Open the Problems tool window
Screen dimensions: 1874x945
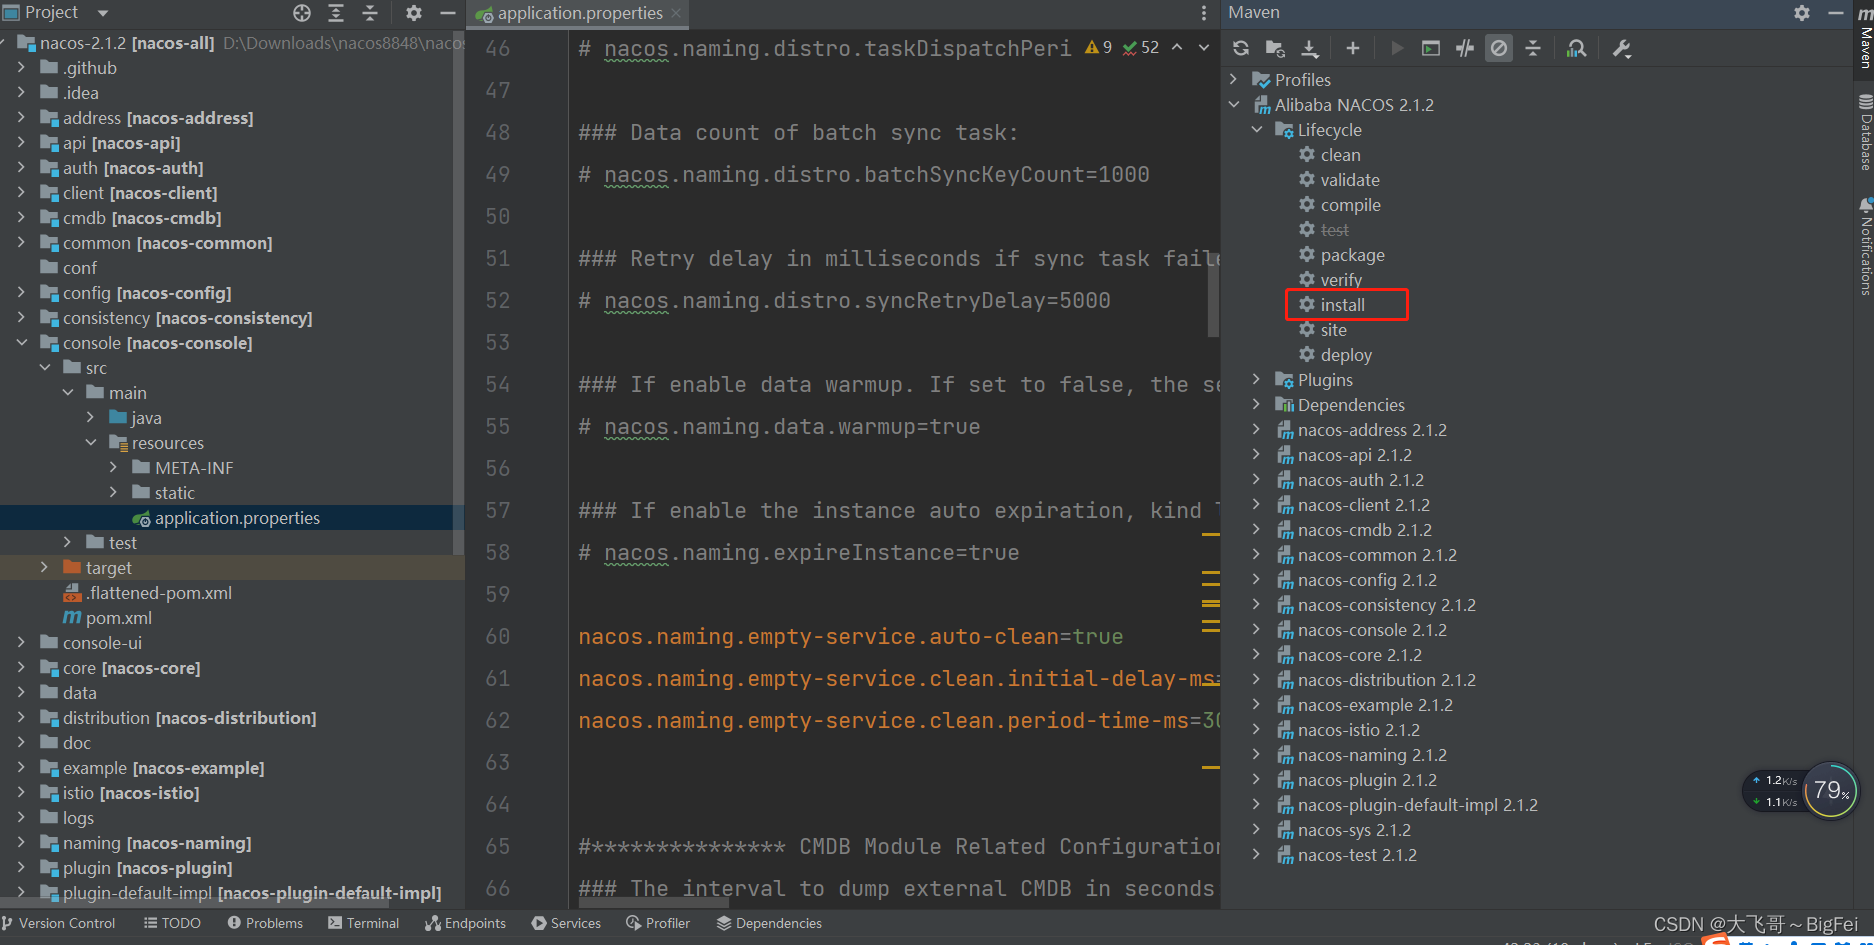coord(265,923)
